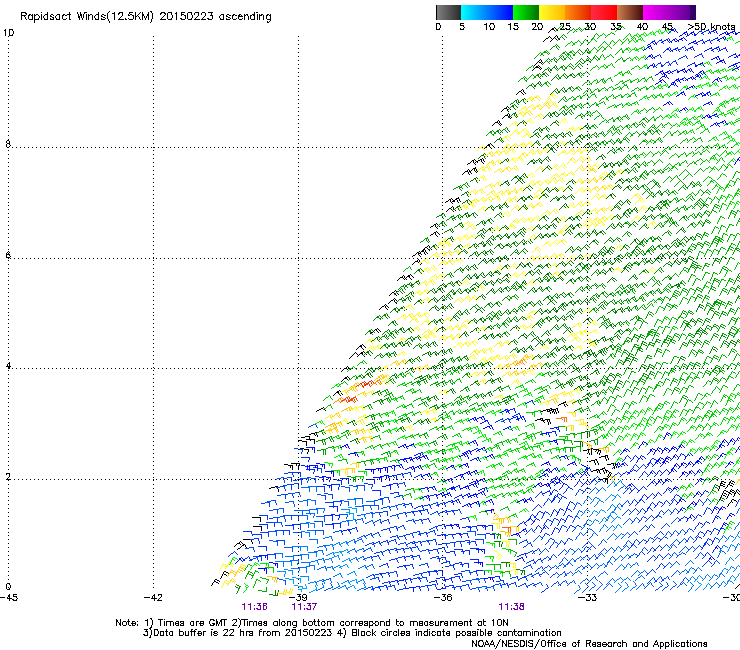
Task: Click the purple time stamp 11:38
Action: [512, 607]
